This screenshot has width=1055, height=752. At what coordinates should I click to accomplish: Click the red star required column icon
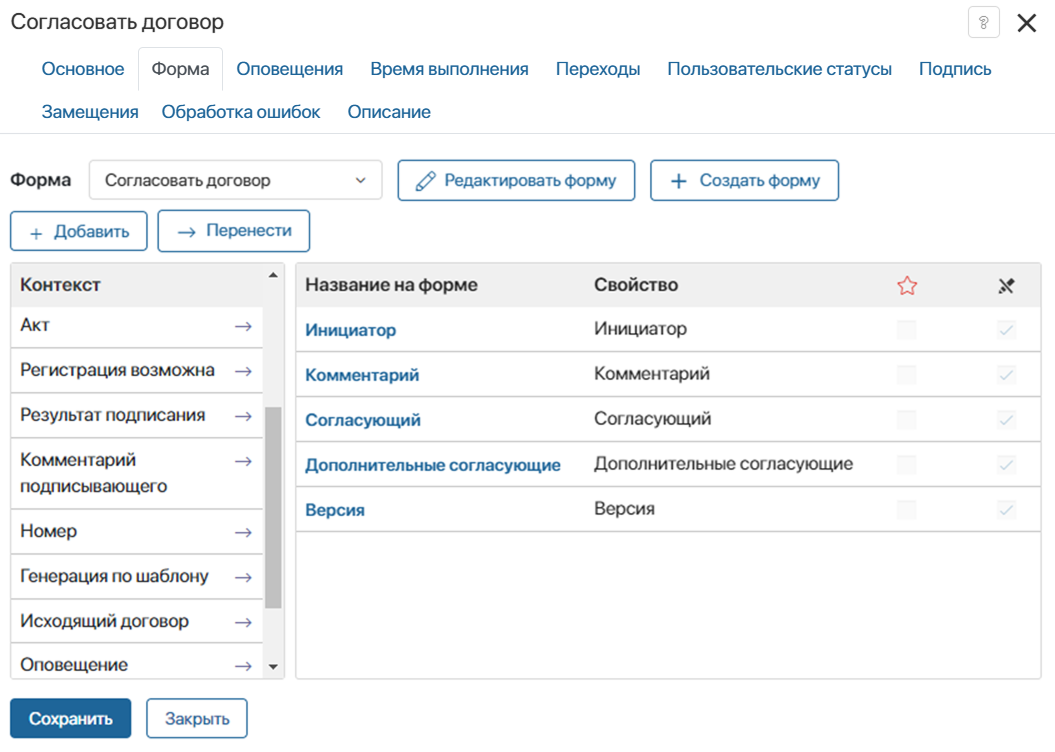[x=907, y=285]
